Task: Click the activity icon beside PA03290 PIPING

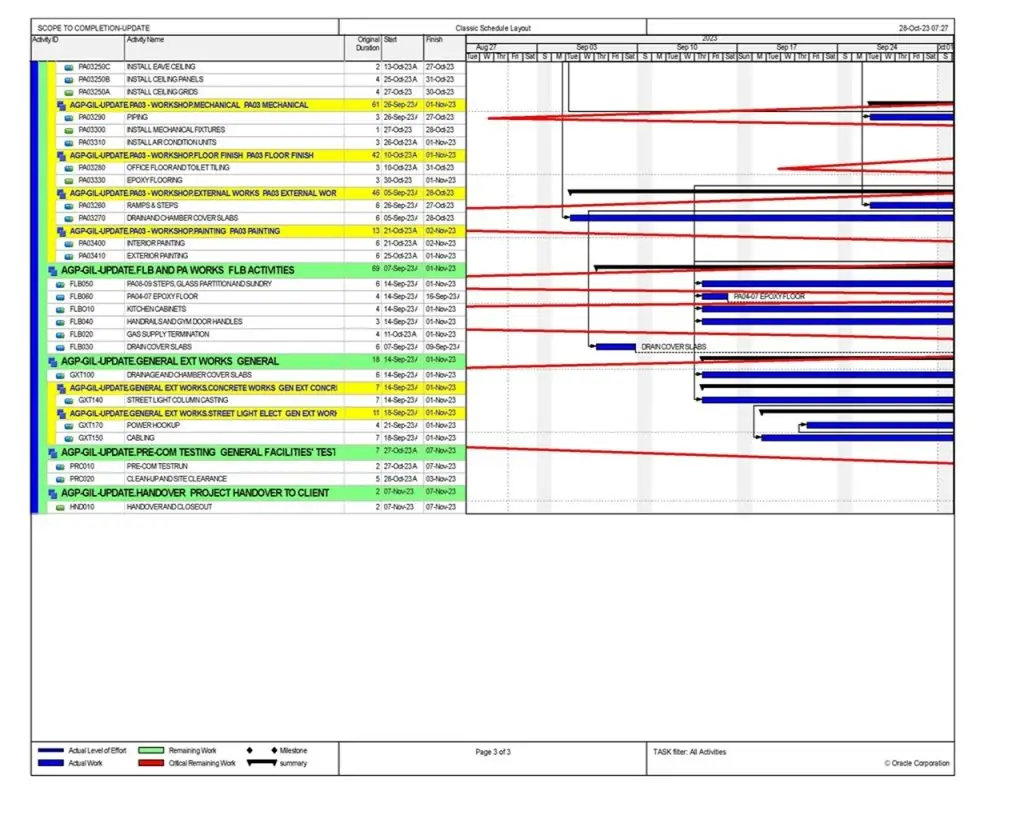Action: click(x=69, y=117)
